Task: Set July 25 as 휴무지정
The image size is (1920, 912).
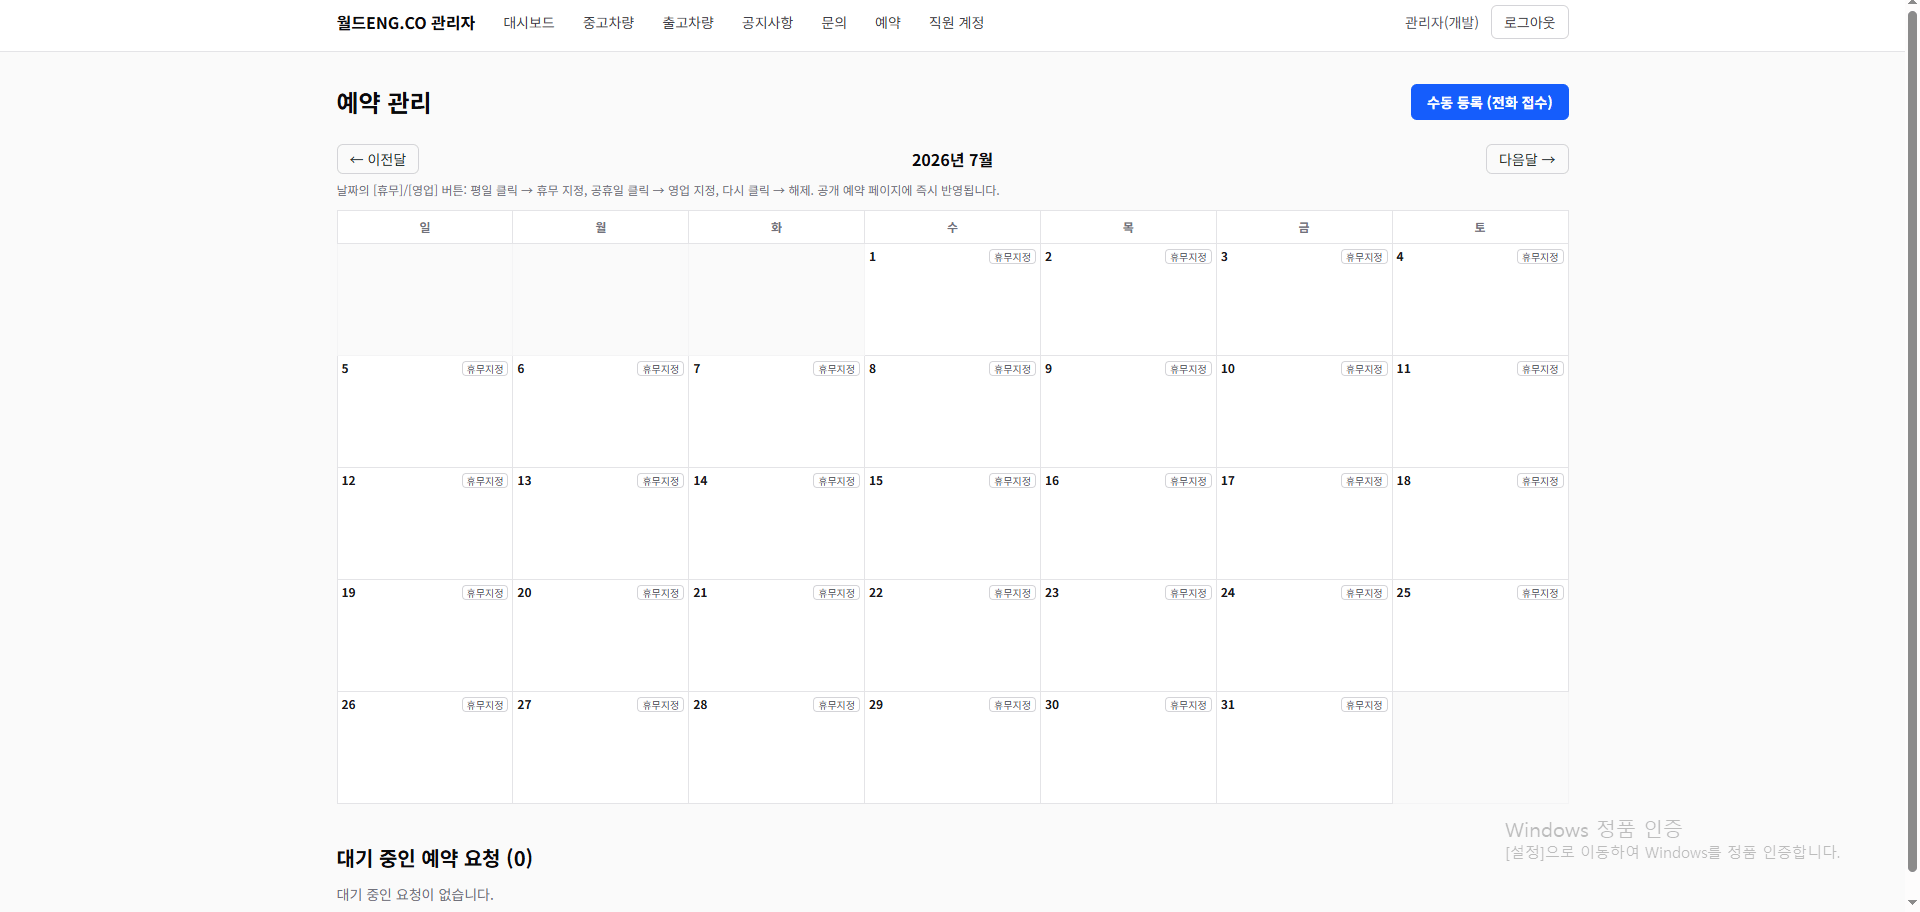Action: pos(1540,593)
